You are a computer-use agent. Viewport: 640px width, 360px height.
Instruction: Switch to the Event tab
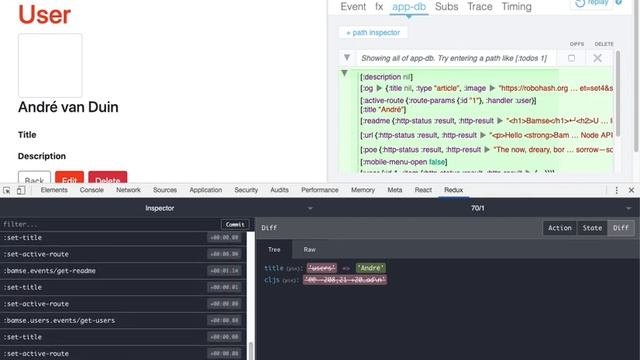click(x=353, y=7)
